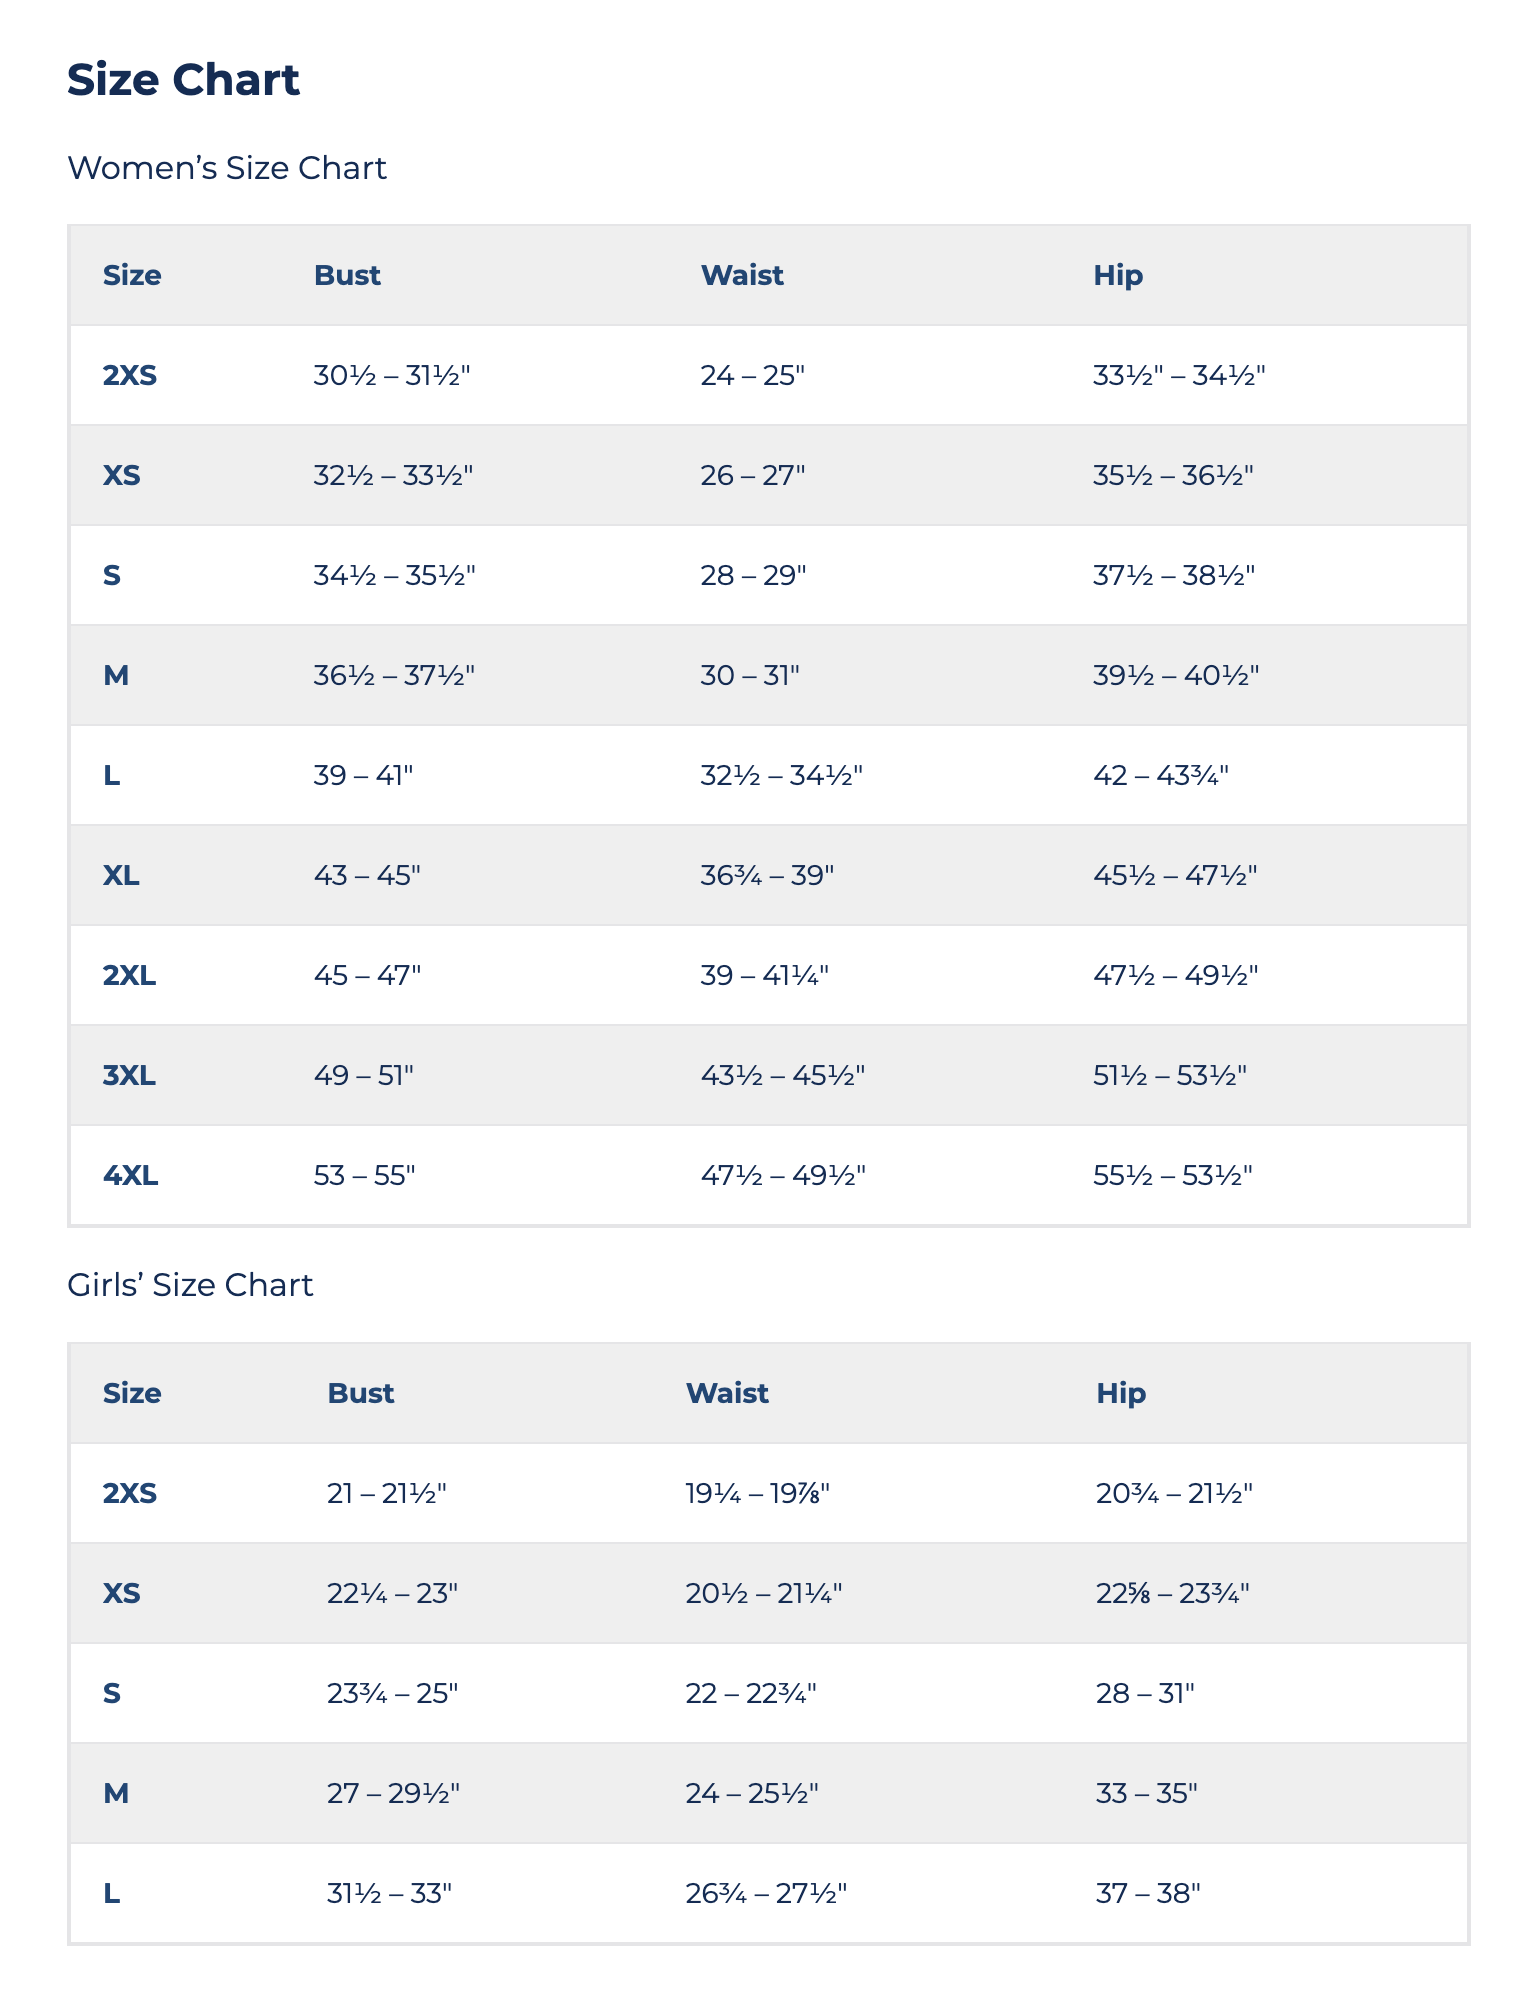
Task: Select the L hip value 42 – 43¾"
Action: [1161, 775]
